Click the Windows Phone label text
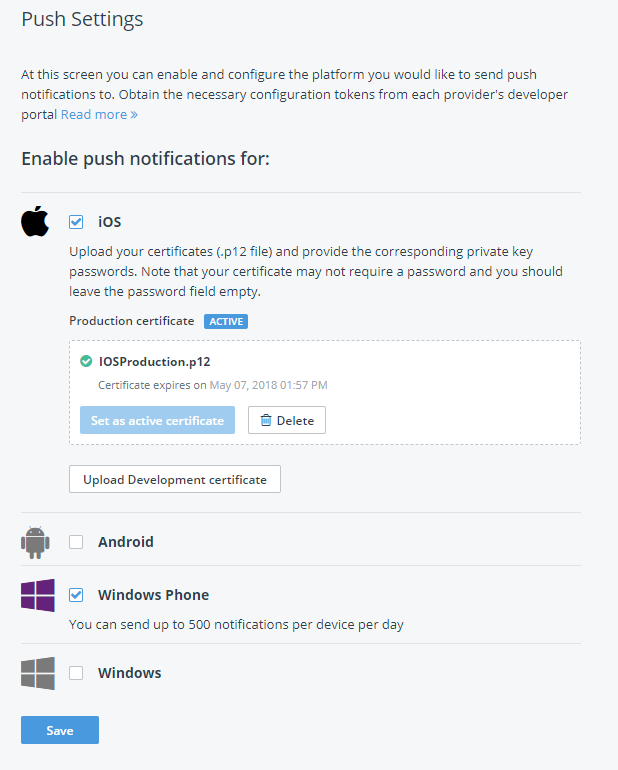618x770 pixels. [x=153, y=595]
